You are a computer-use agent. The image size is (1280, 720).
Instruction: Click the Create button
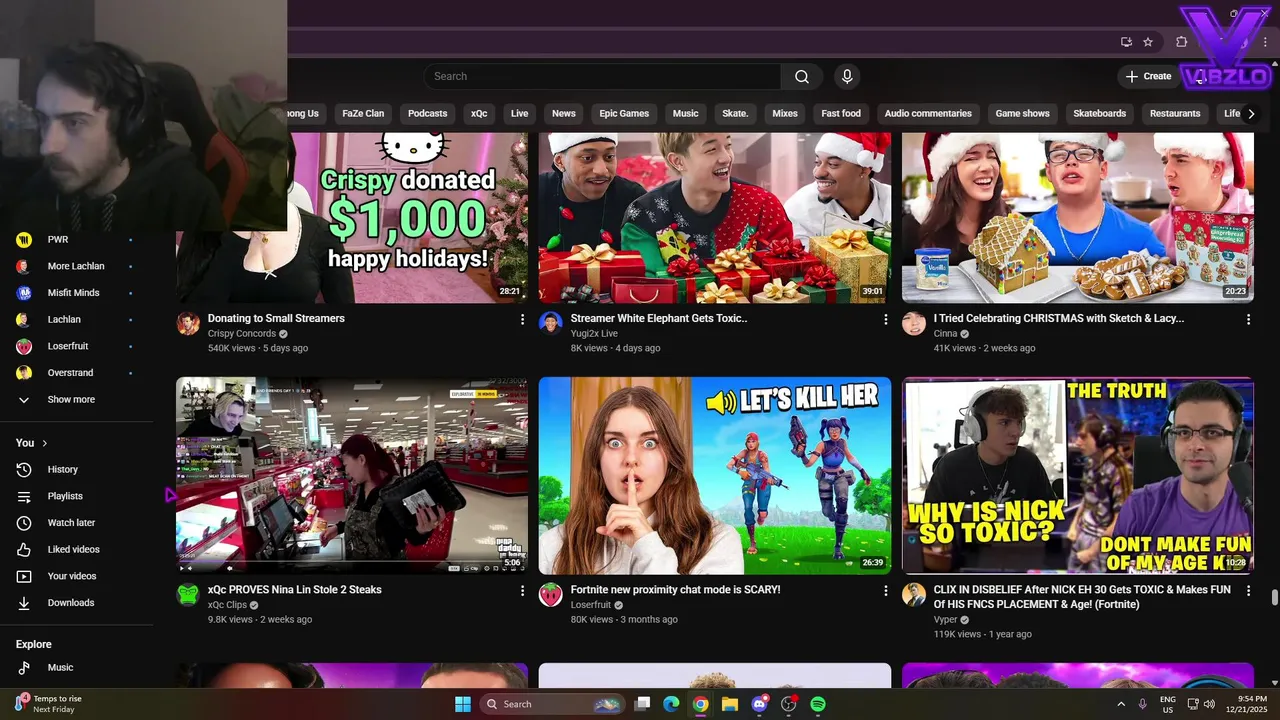pyautogui.click(x=1148, y=77)
